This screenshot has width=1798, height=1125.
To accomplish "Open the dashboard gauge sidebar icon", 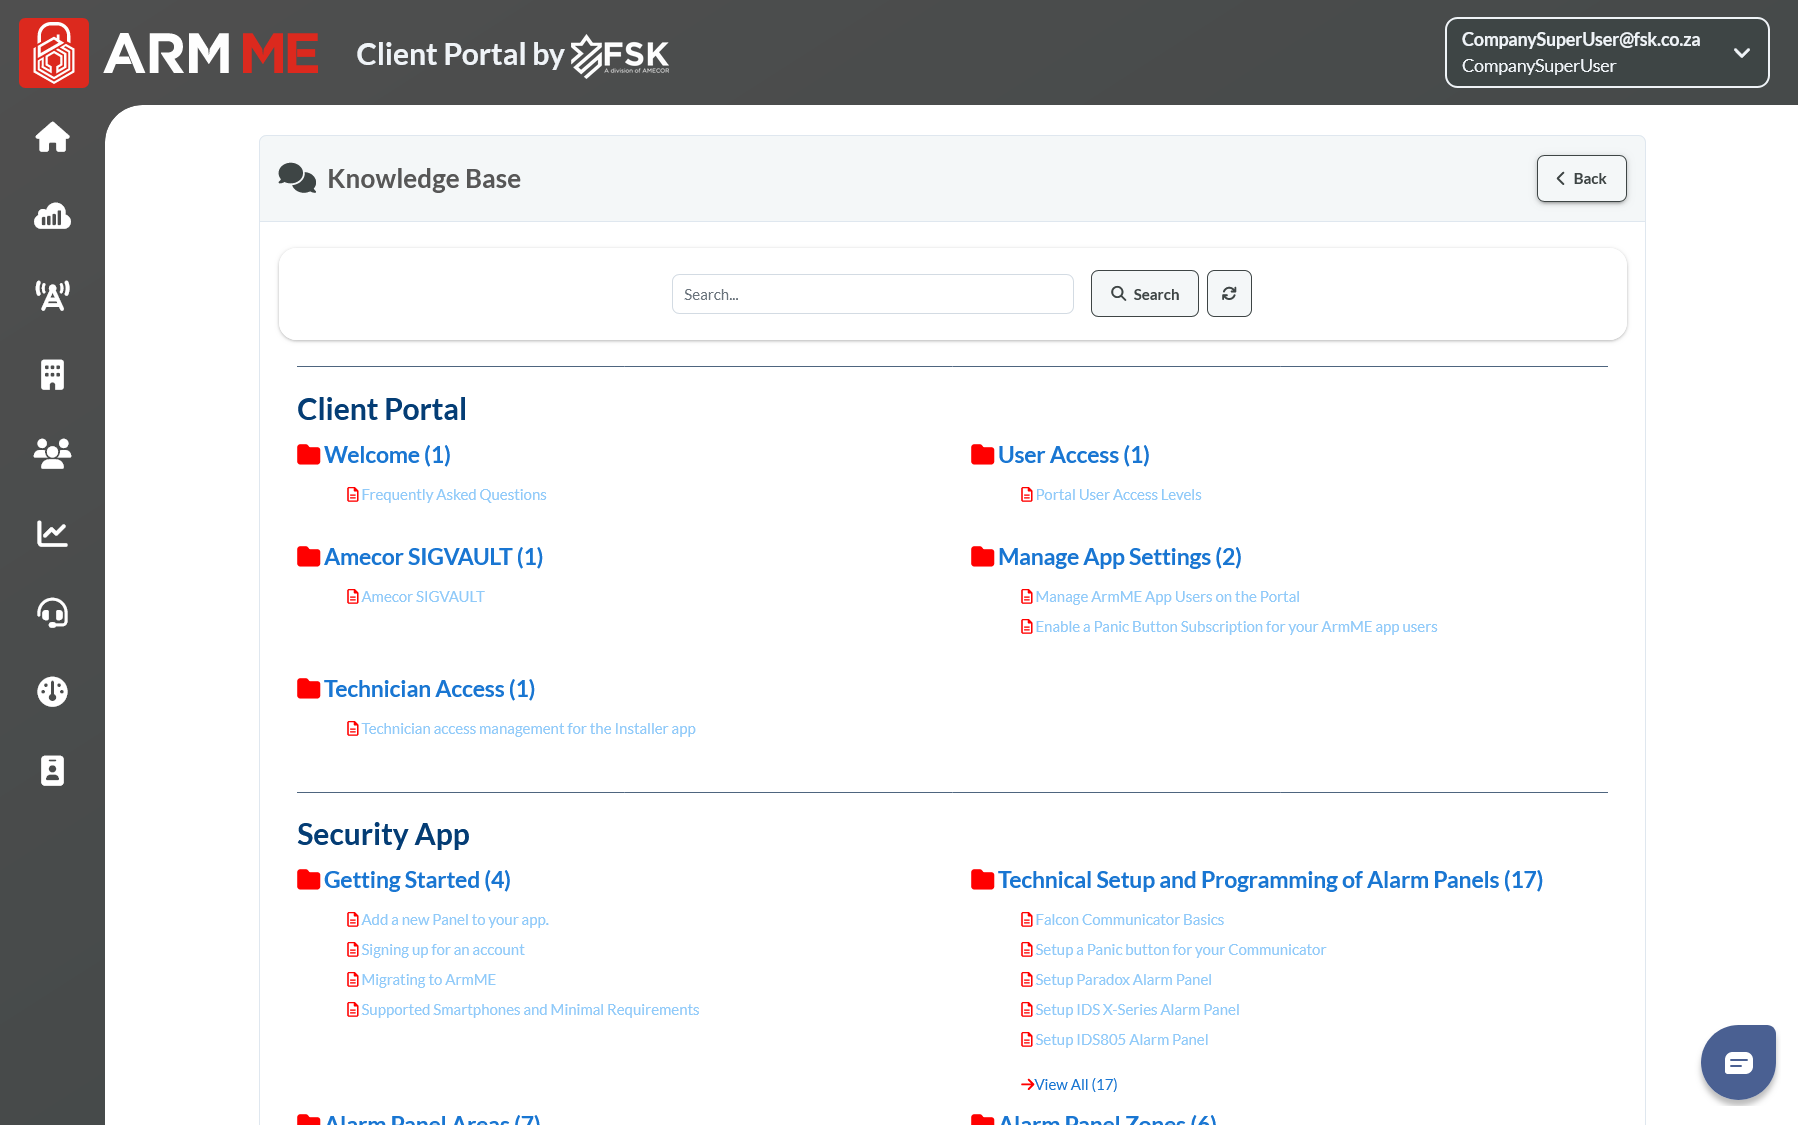I will coord(52,691).
